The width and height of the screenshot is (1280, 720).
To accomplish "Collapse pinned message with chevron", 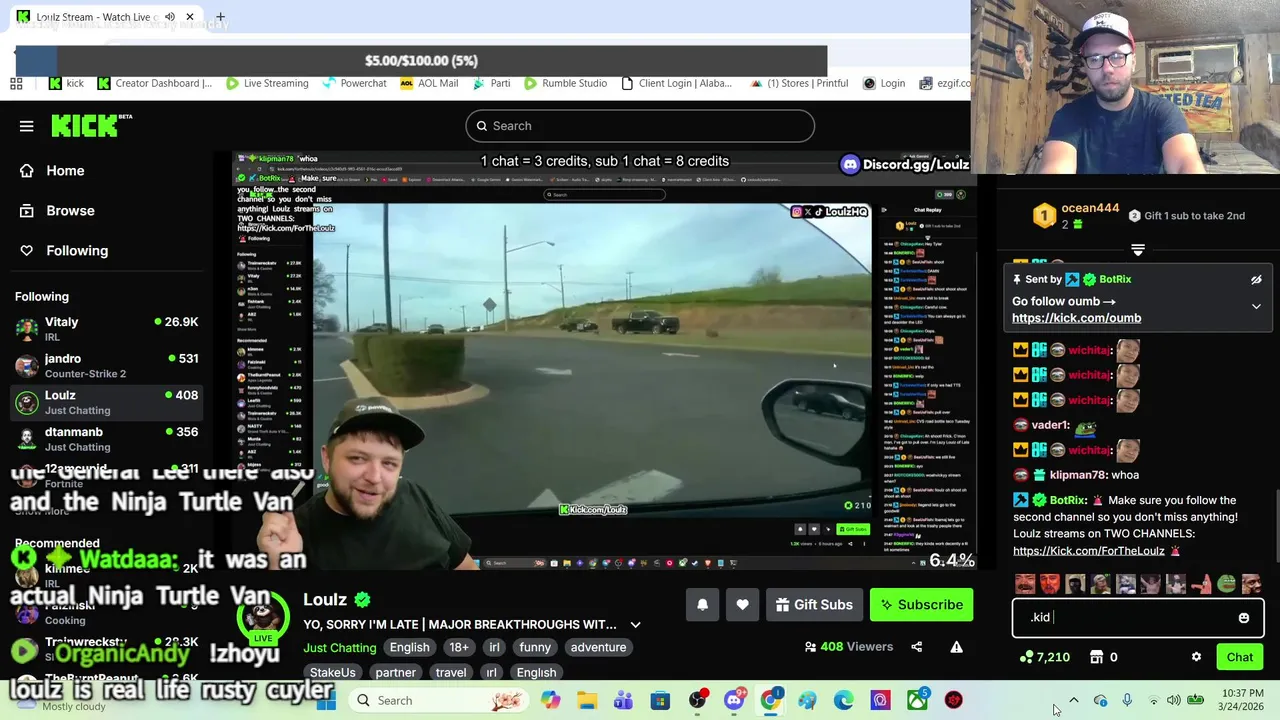I will click(x=1256, y=307).
